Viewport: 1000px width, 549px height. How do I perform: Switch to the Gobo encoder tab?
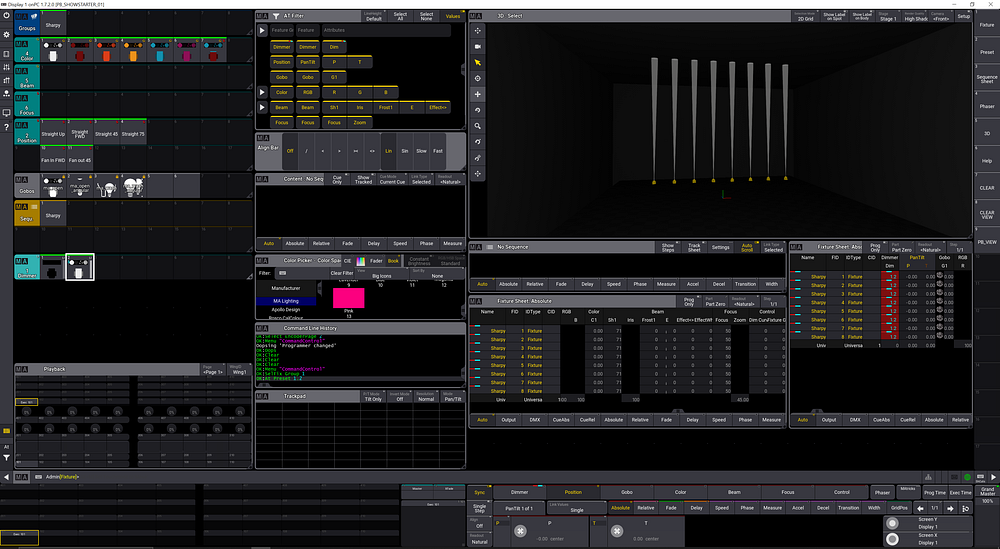coord(627,492)
